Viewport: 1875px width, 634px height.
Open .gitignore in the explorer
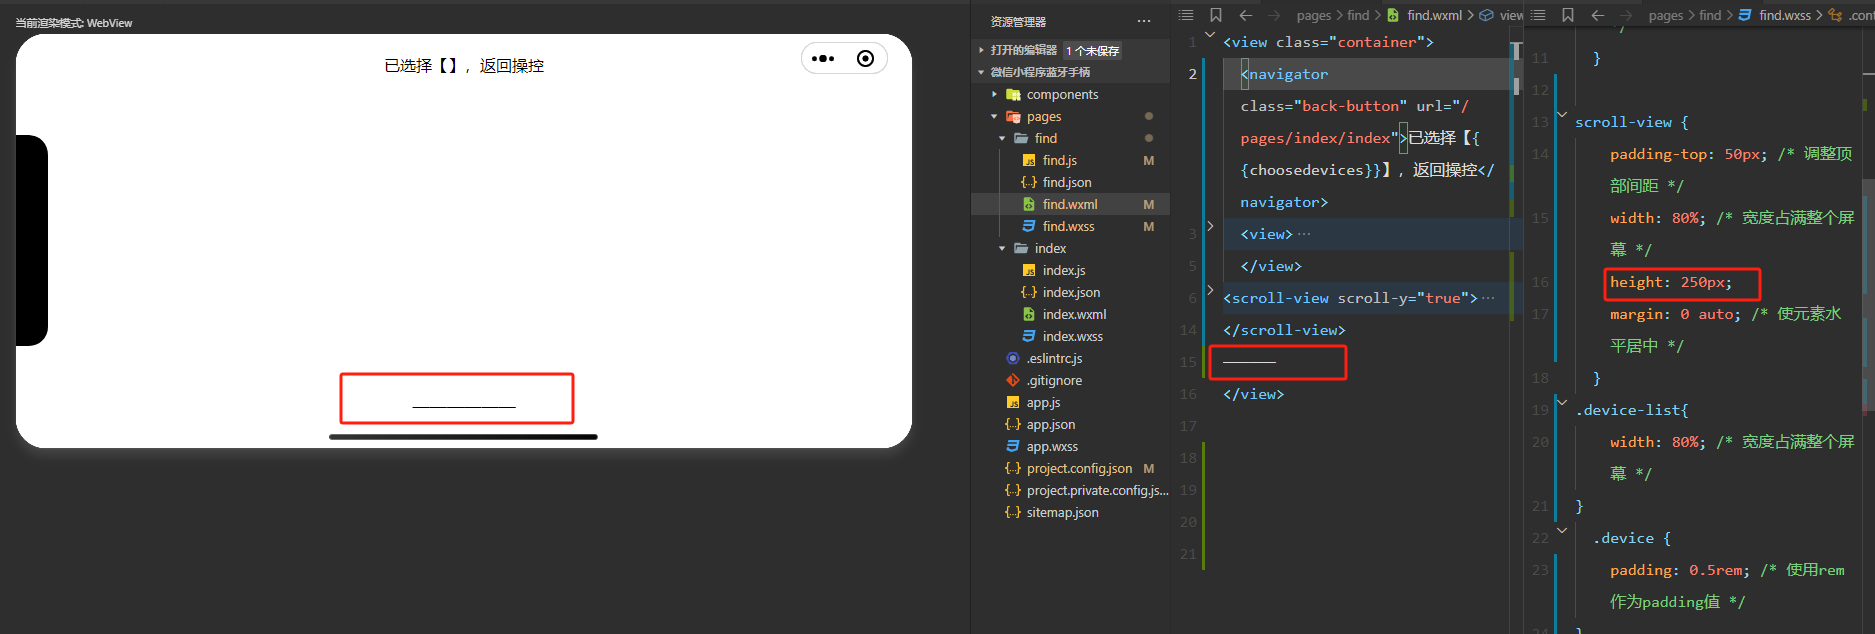tap(1054, 381)
